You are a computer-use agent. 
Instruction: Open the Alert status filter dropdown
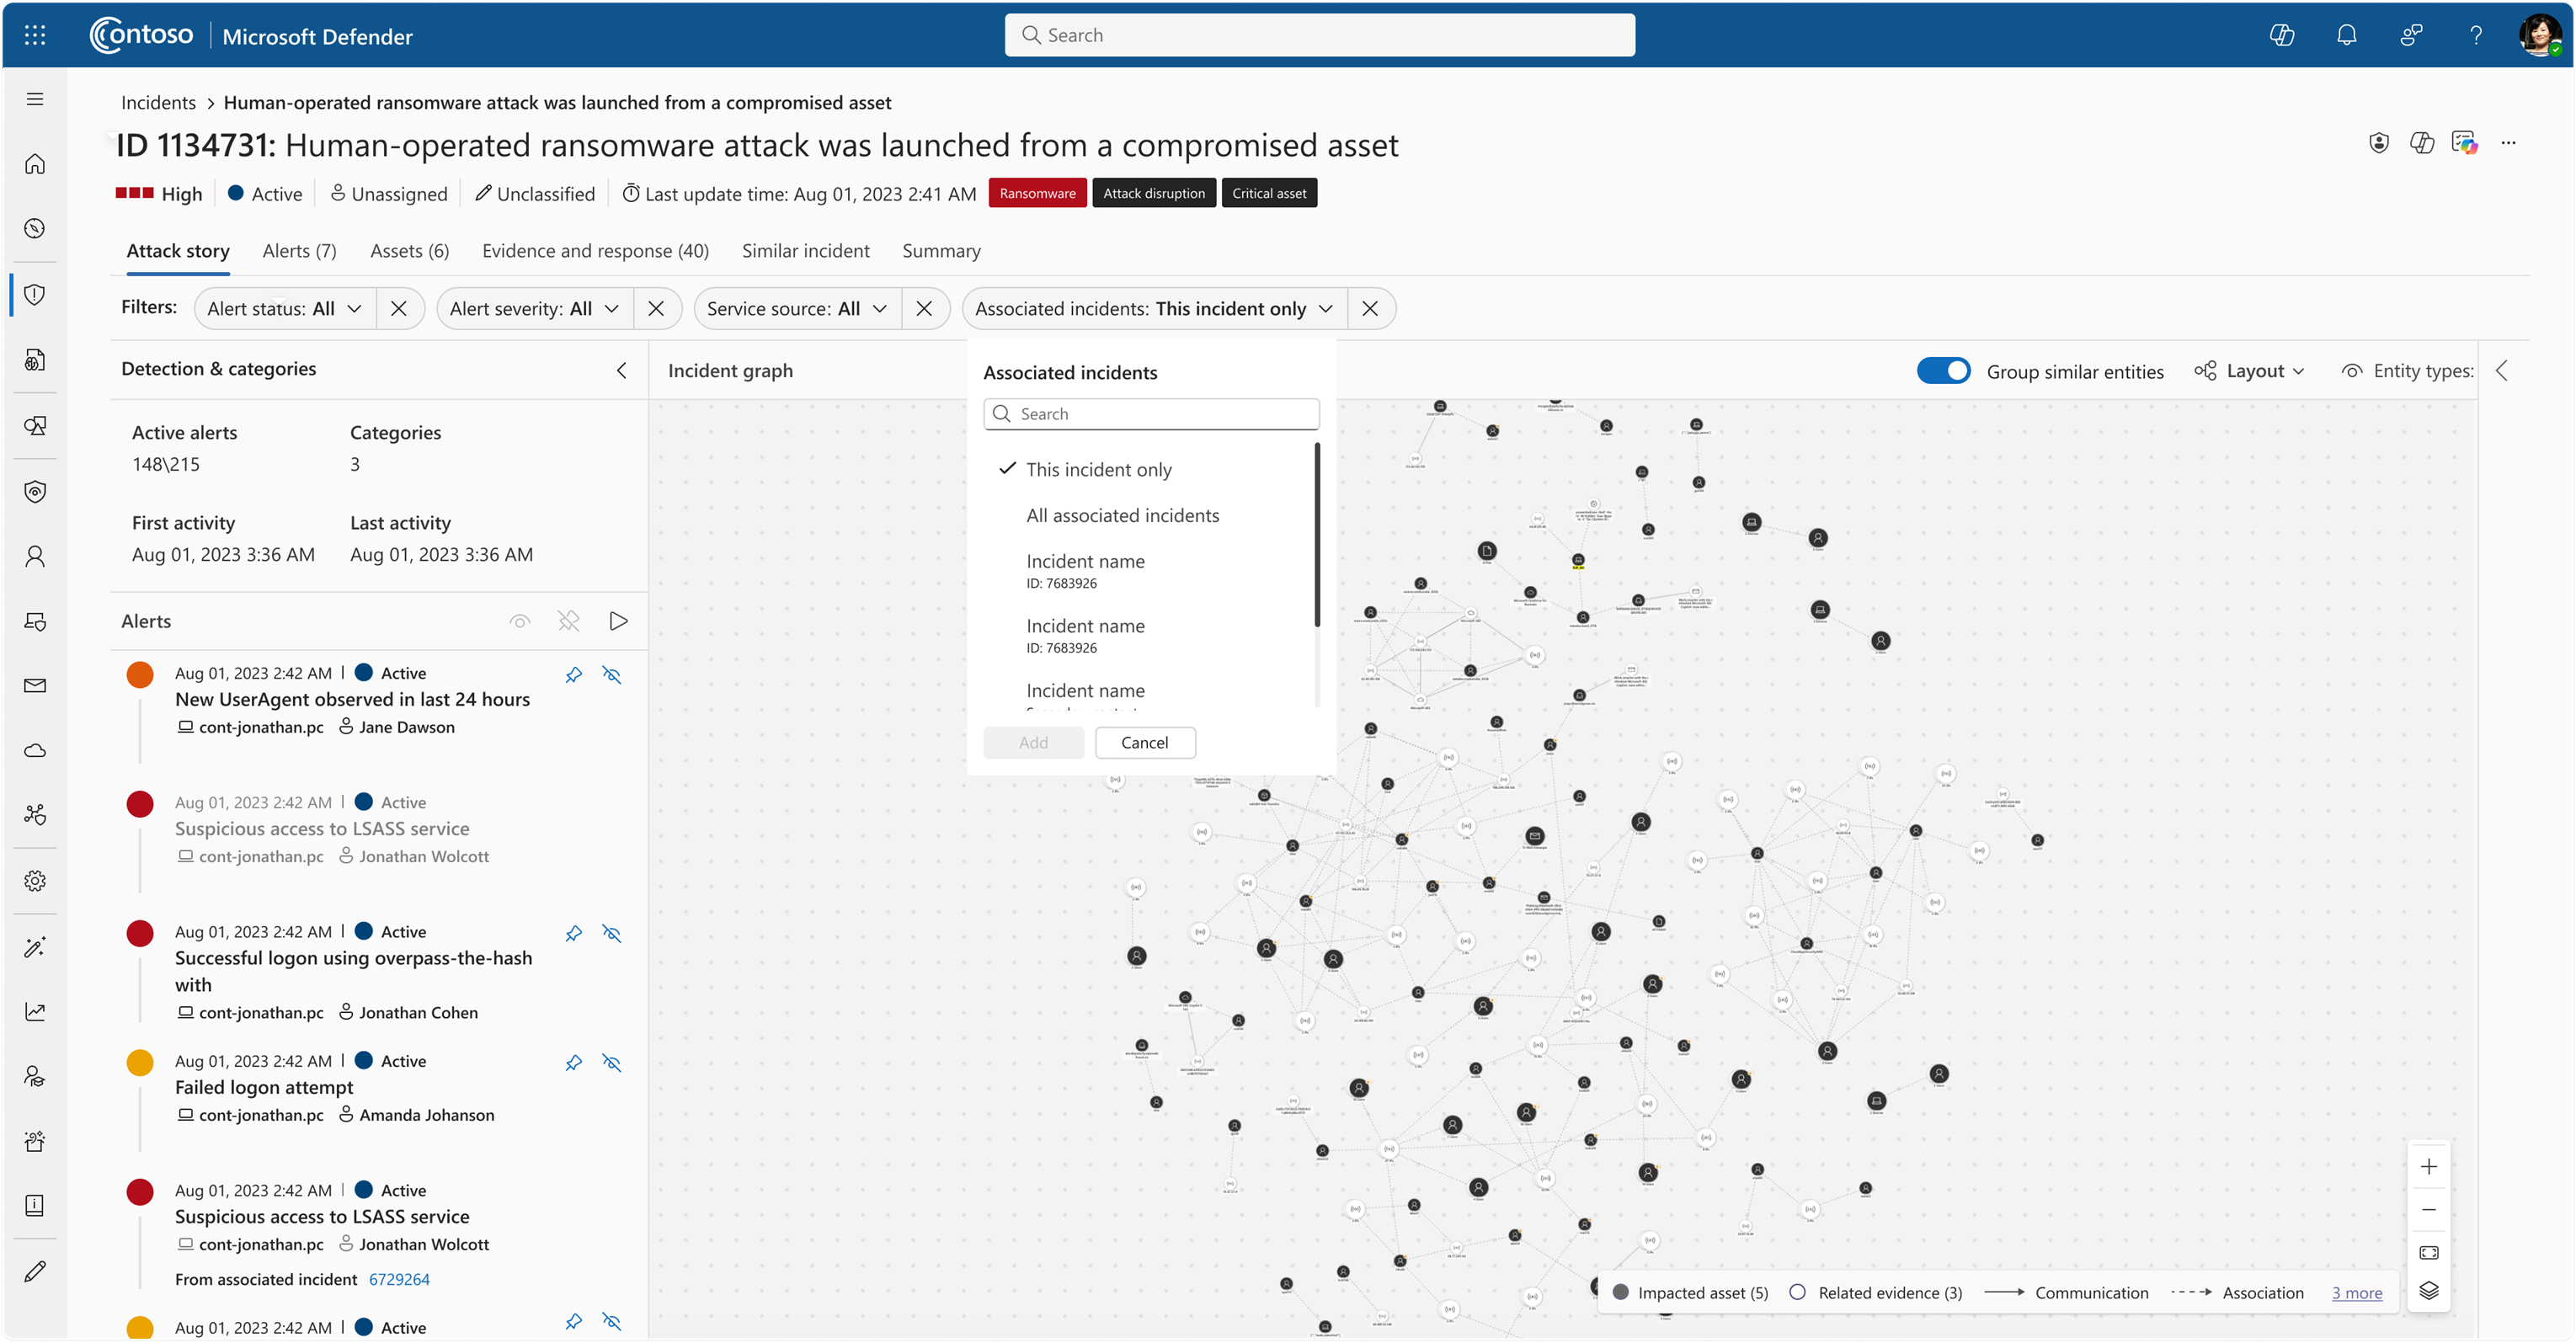285,308
